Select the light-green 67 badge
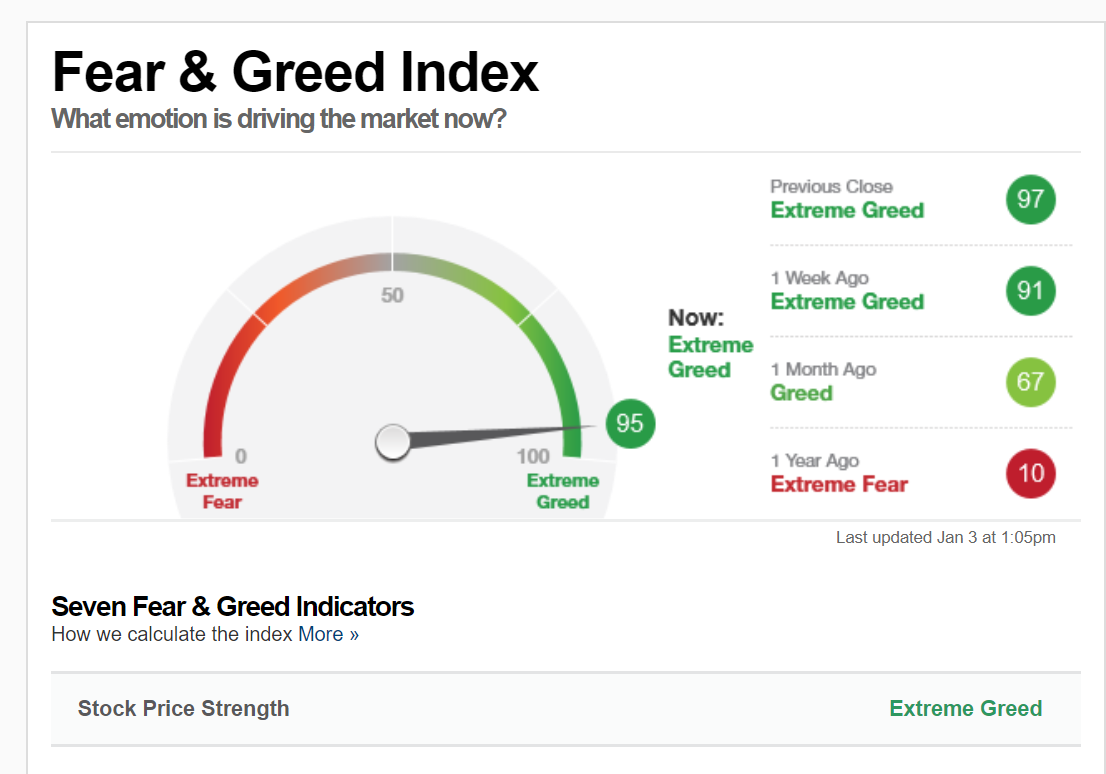 pos(1030,382)
